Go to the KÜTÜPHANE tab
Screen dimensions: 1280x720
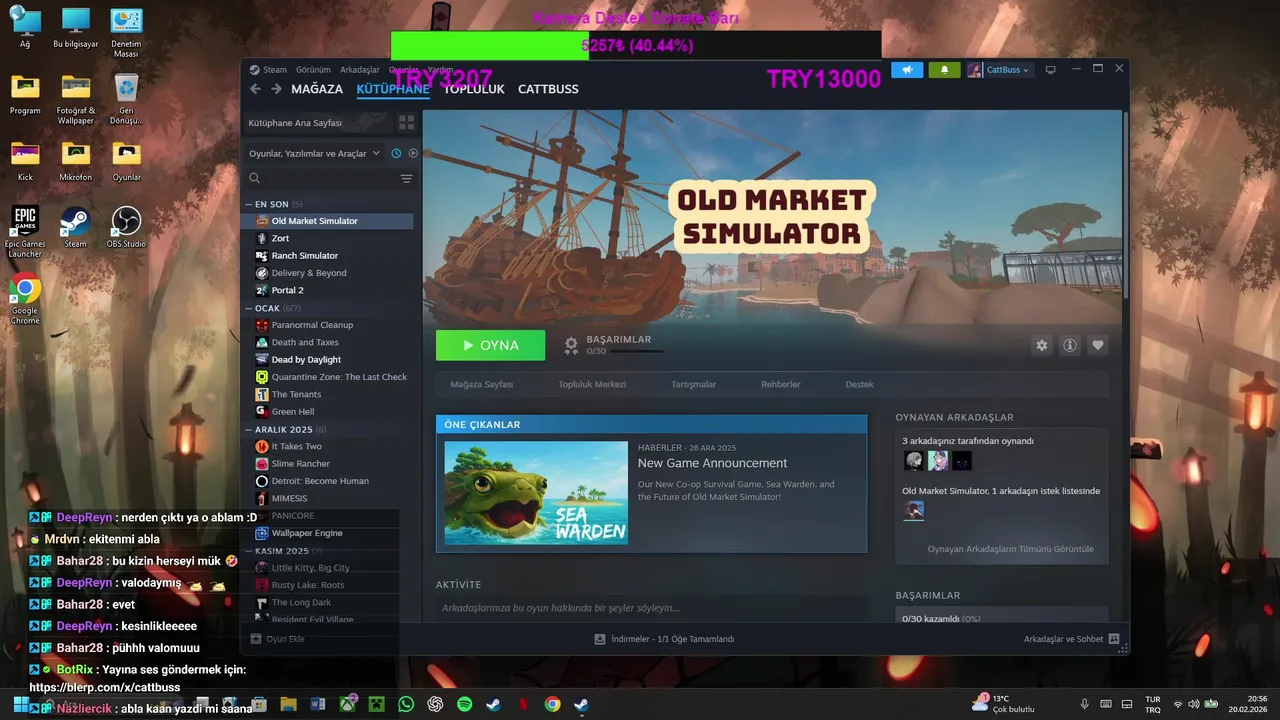point(393,89)
